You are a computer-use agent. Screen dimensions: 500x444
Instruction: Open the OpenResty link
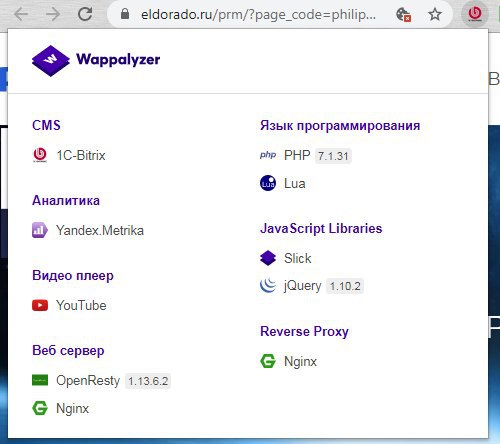click(88, 381)
